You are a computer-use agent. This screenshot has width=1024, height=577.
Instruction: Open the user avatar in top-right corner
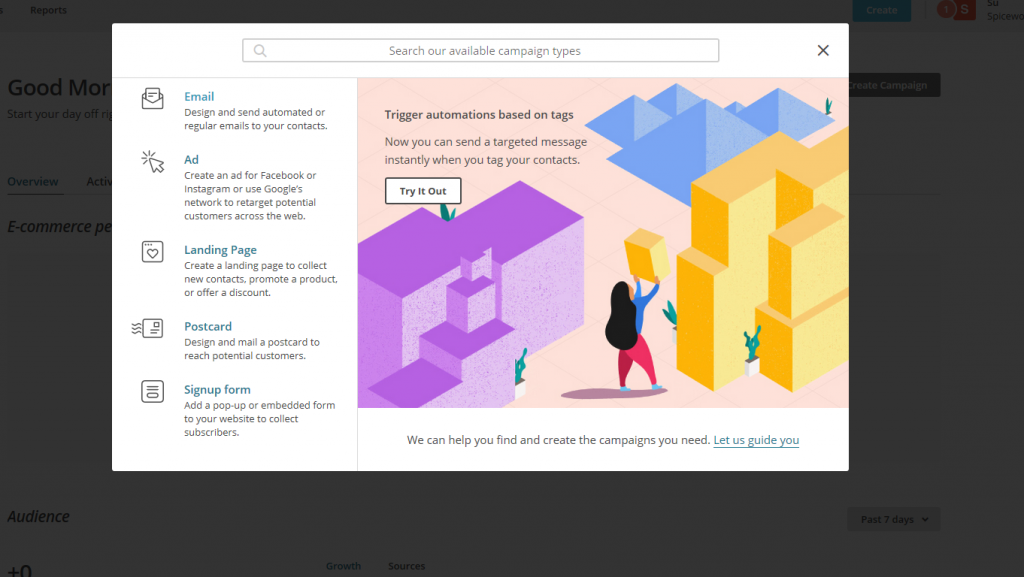coord(964,10)
